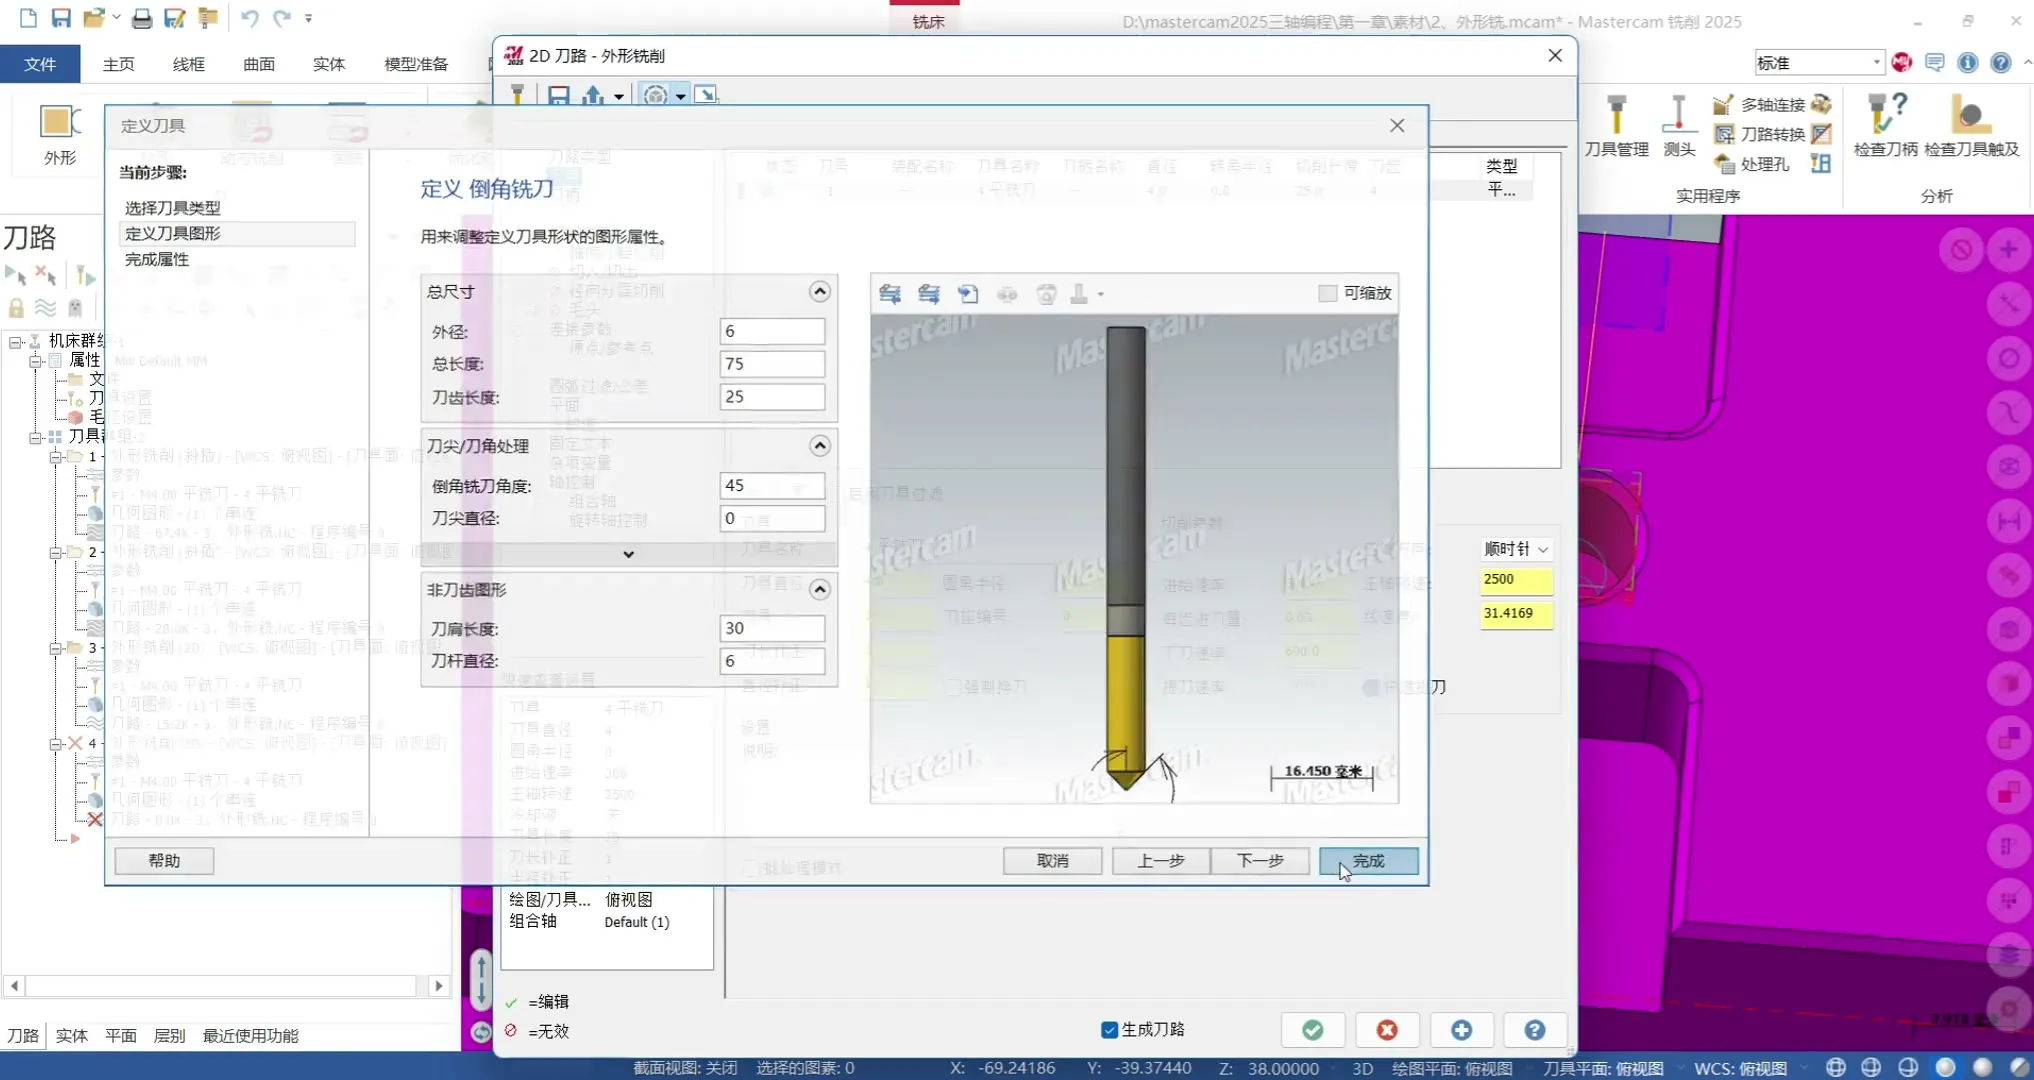2034x1080 pixels.
Task: Click the red X cancel icon at bottom
Action: point(1386,1030)
